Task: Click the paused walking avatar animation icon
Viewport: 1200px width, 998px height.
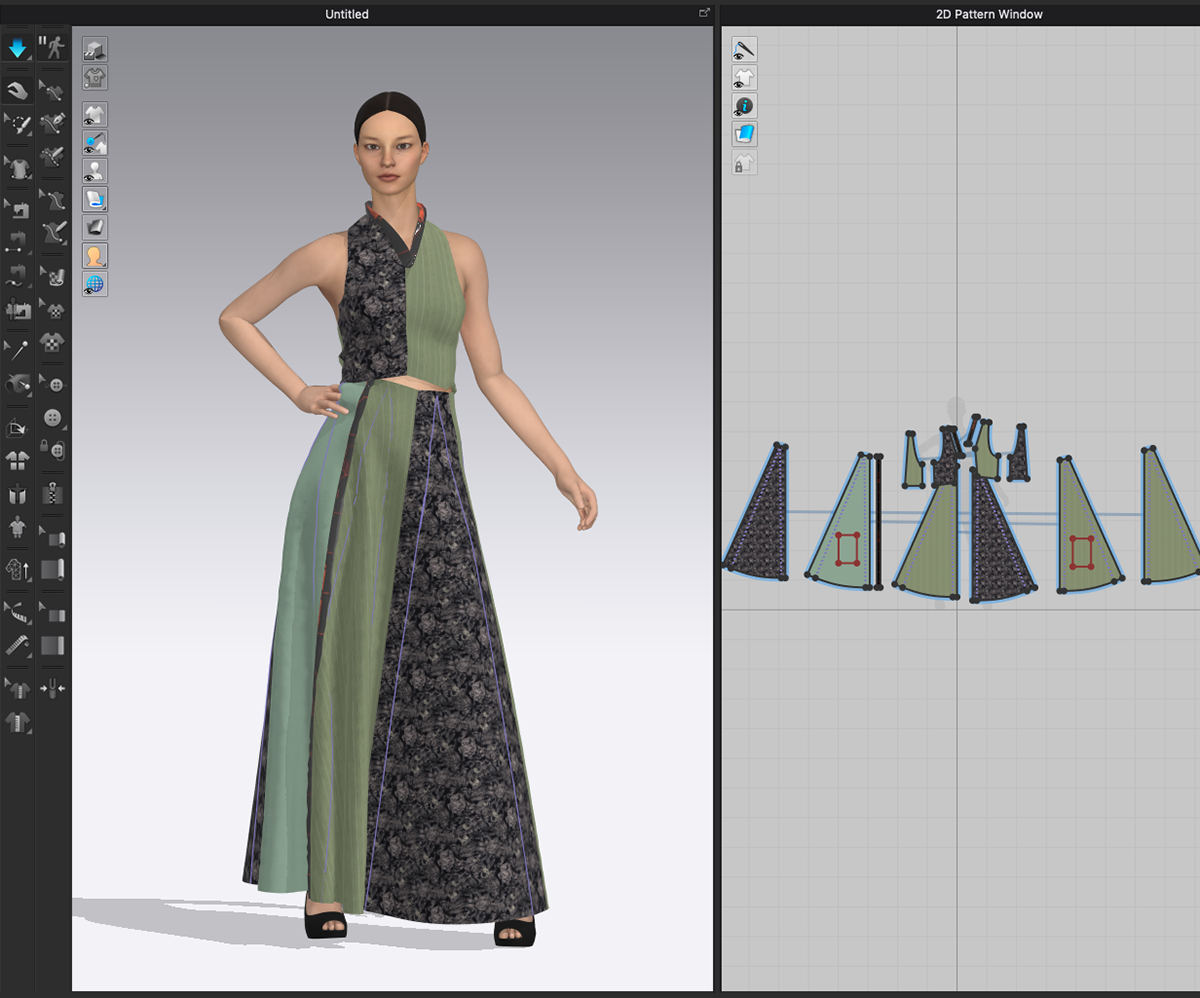Action: coord(51,47)
